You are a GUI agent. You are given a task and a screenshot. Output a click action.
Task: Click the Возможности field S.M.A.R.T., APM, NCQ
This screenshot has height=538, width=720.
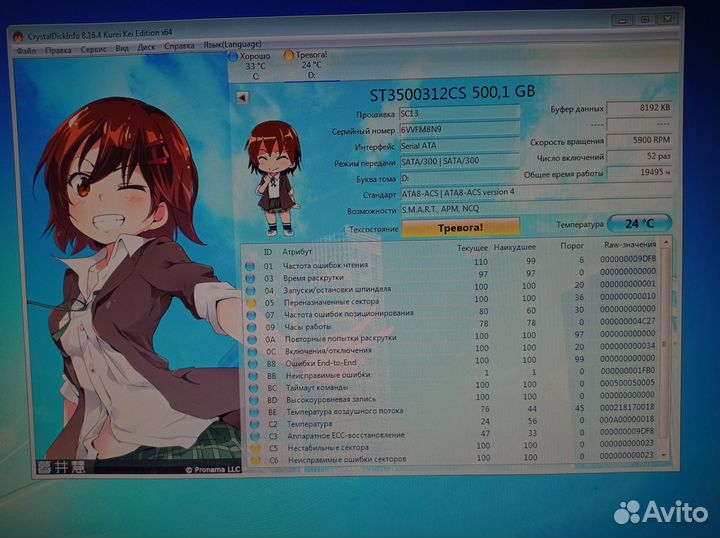(536, 209)
